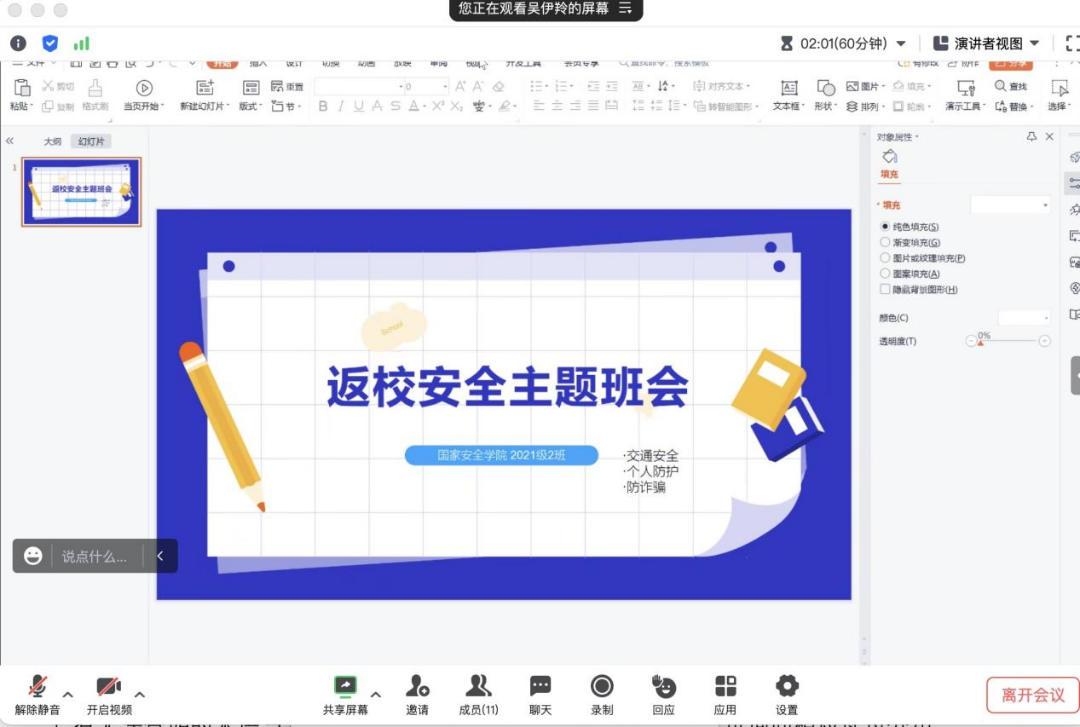1080x727 pixels.
Task: Click the 透明度 transparency slider
Action: 1010,341
